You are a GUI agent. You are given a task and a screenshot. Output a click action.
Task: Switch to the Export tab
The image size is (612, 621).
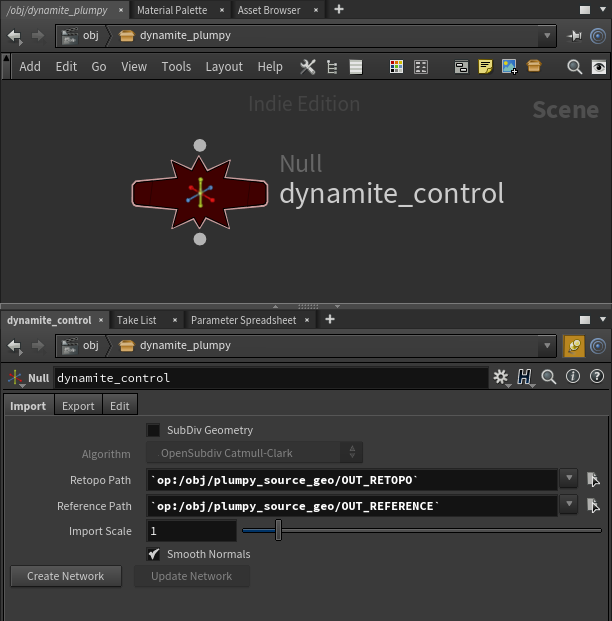click(x=78, y=405)
